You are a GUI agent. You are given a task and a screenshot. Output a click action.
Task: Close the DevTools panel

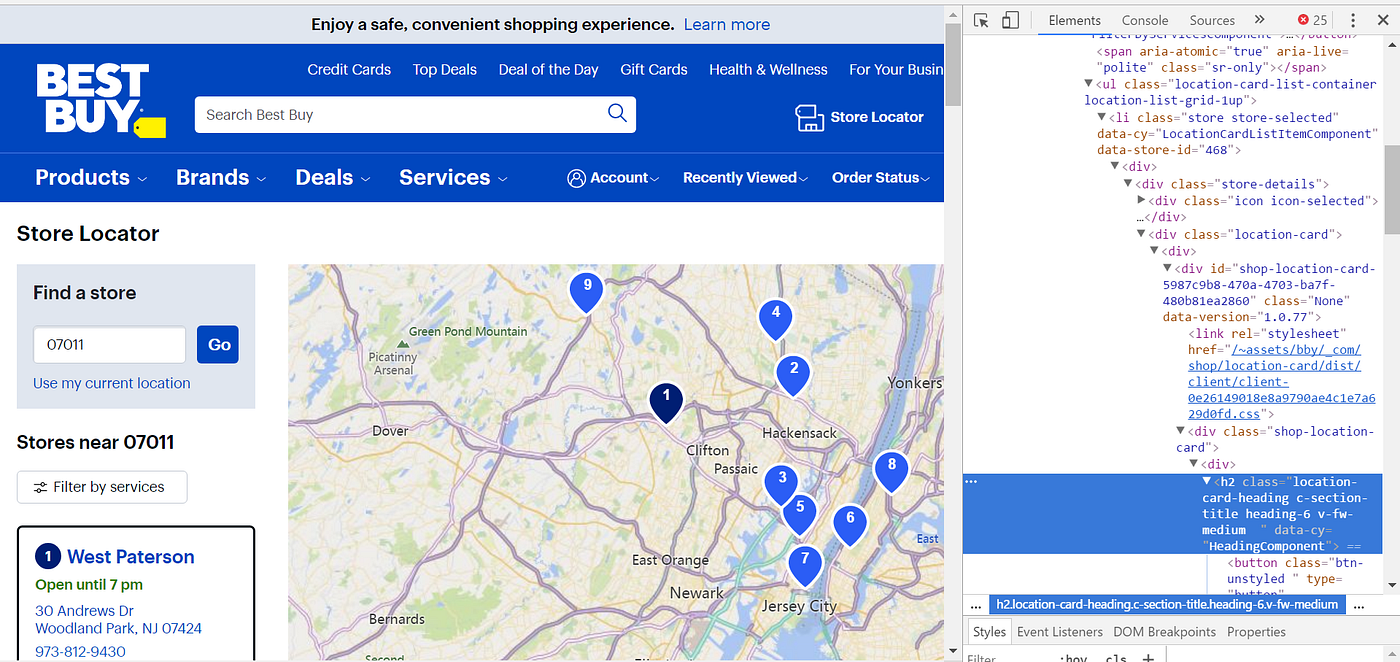click(1383, 20)
